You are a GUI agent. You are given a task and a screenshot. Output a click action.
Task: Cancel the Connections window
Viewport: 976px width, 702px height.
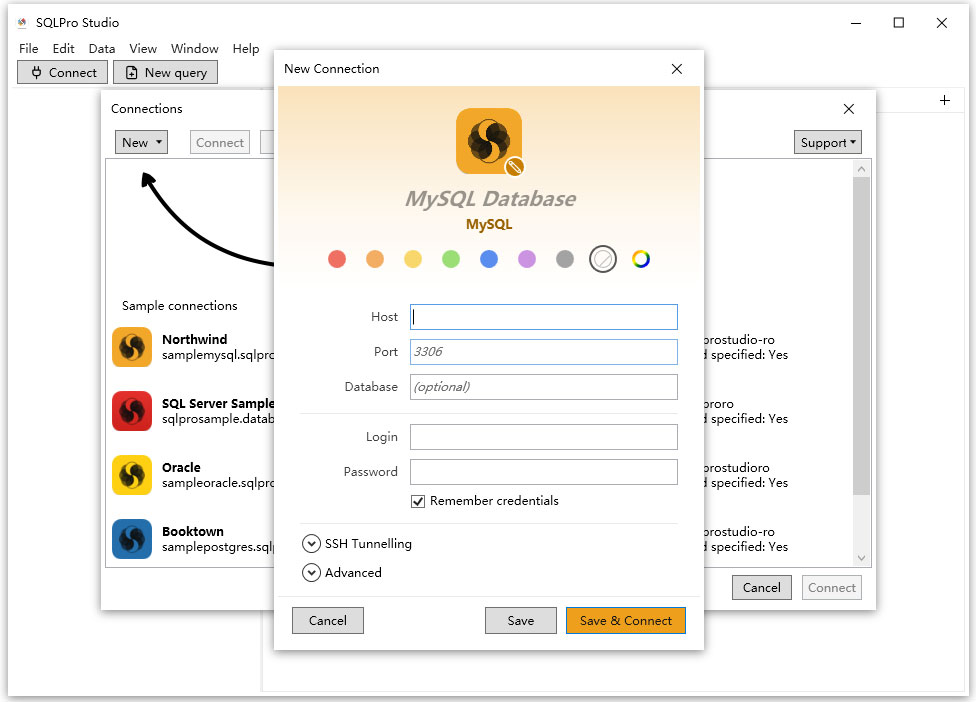(x=761, y=587)
